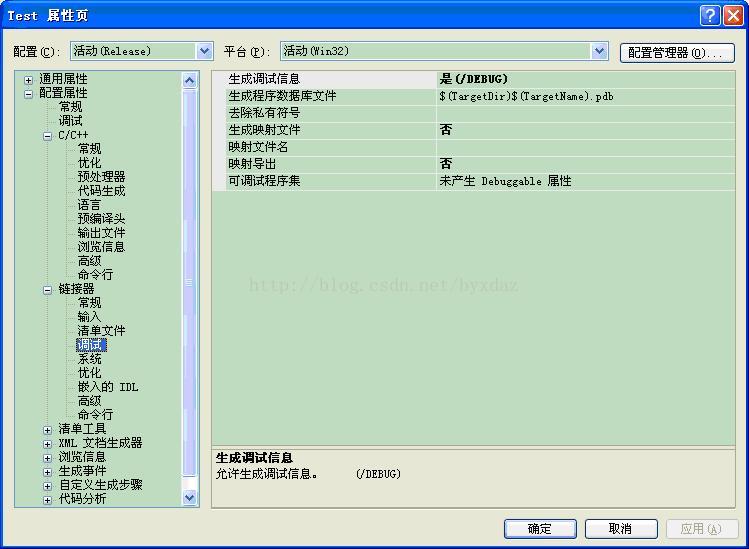
Task: Select highlighted 调试 under 链接器
Action: [91, 344]
